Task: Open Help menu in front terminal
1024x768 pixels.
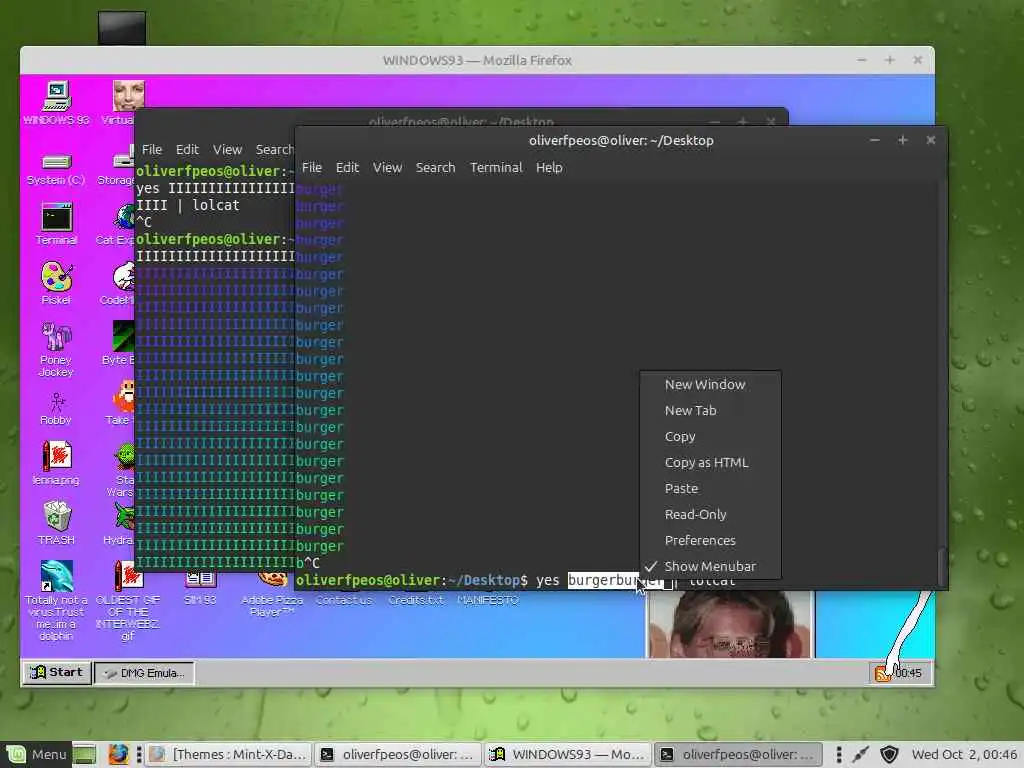Action: [x=549, y=167]
